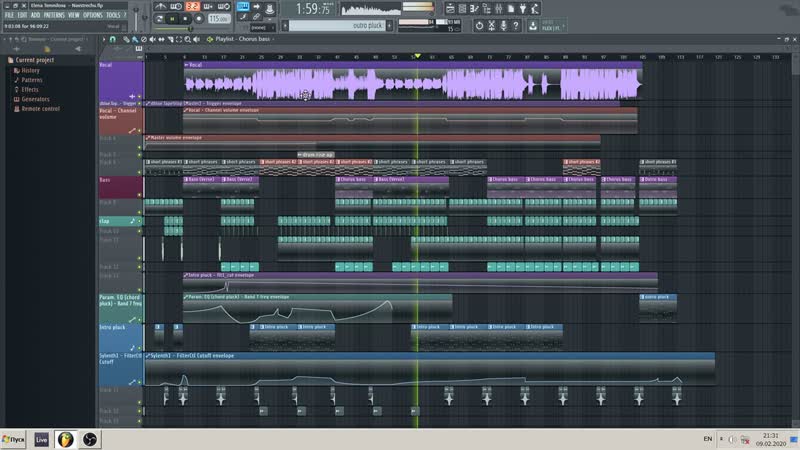Viewport: 800px width, 450px height.
Task: Click the add pattern plus button
Action: (389, 26)
